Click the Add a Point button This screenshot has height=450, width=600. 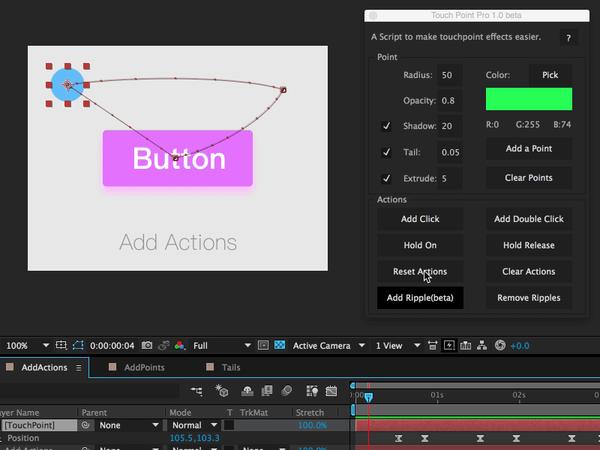pyautogui.click(x=529, y=149)
